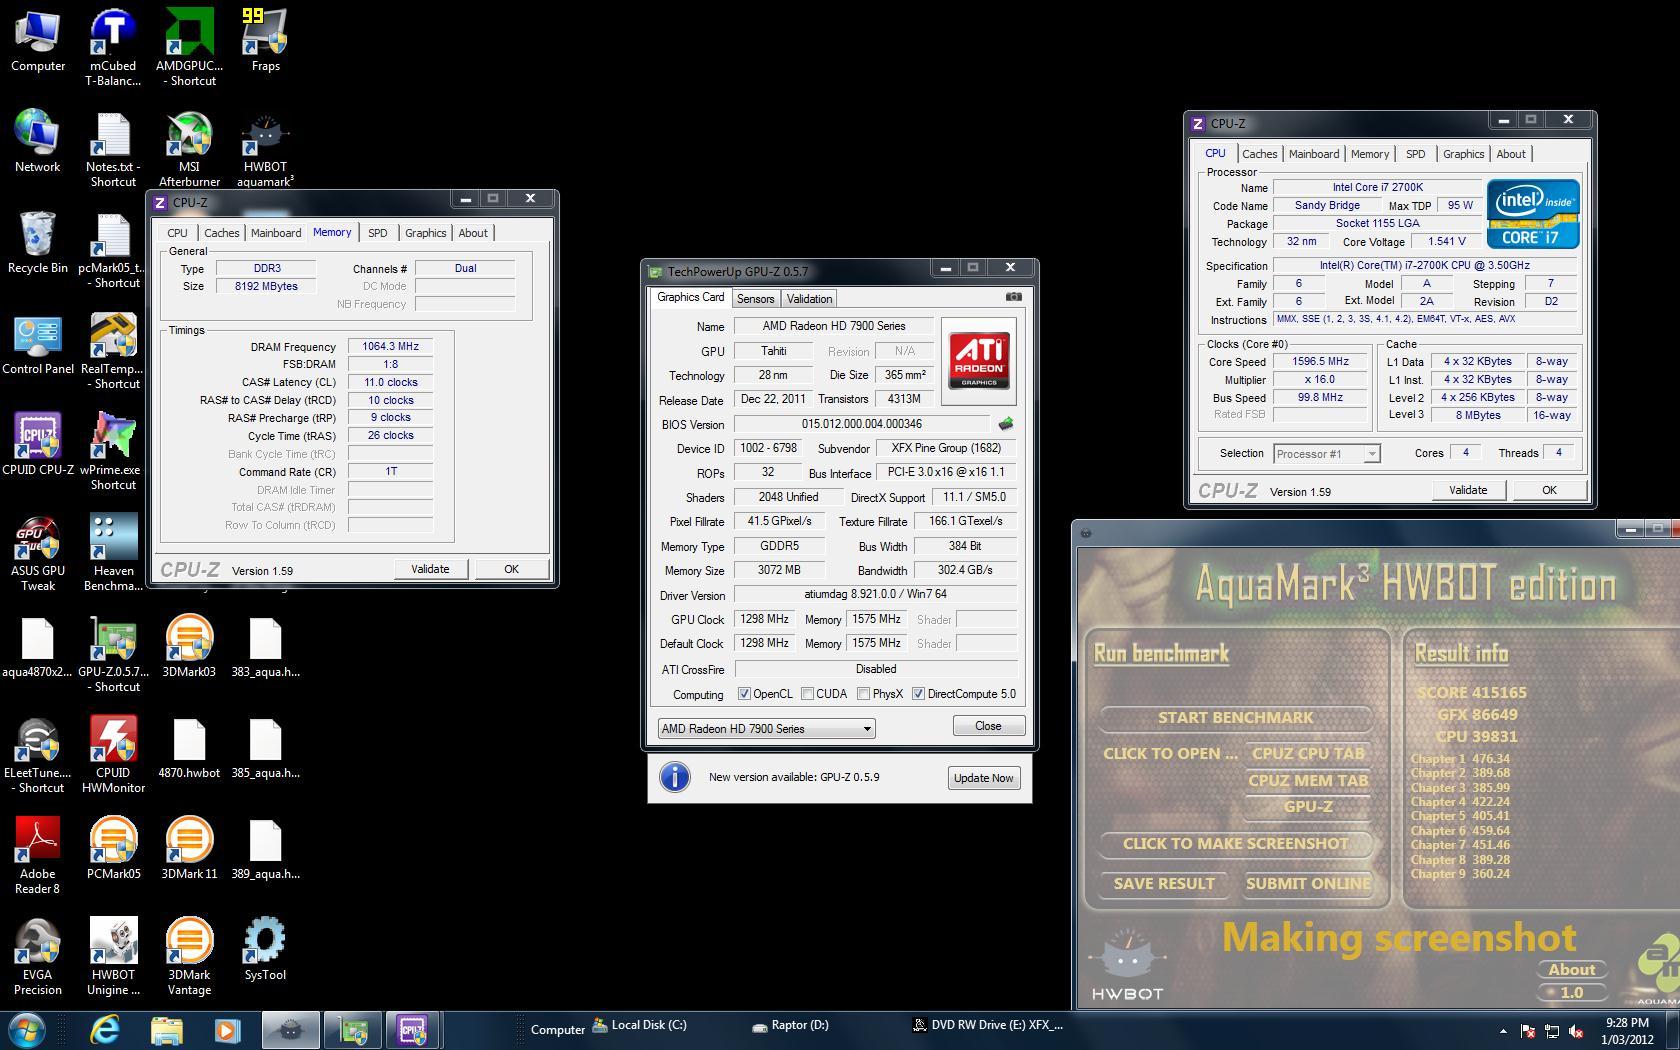Launch CPUID CPU-Z desktop icon
This screenshot has height=1050, width=1680.
click(x=38, y=444)
